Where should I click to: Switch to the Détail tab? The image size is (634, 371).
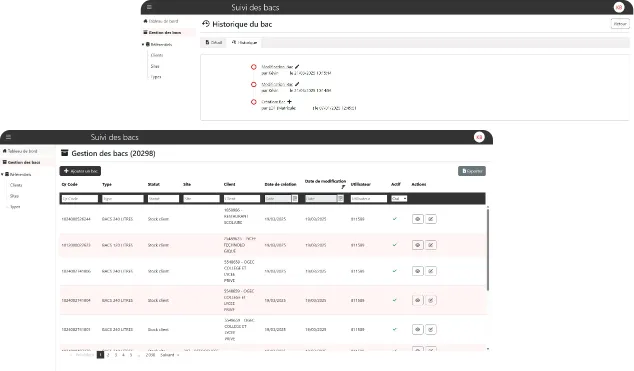pyautogui.click(x=214, y=42)
